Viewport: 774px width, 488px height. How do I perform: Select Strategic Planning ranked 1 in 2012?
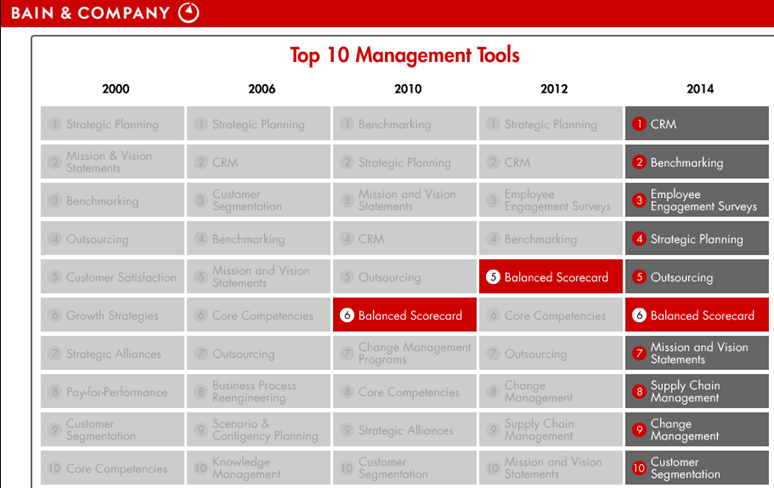pos(551,123)
